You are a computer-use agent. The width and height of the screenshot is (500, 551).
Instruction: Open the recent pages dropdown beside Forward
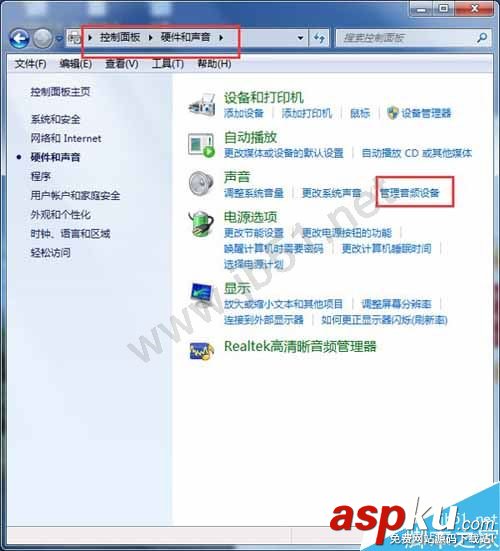pos(59,38)
